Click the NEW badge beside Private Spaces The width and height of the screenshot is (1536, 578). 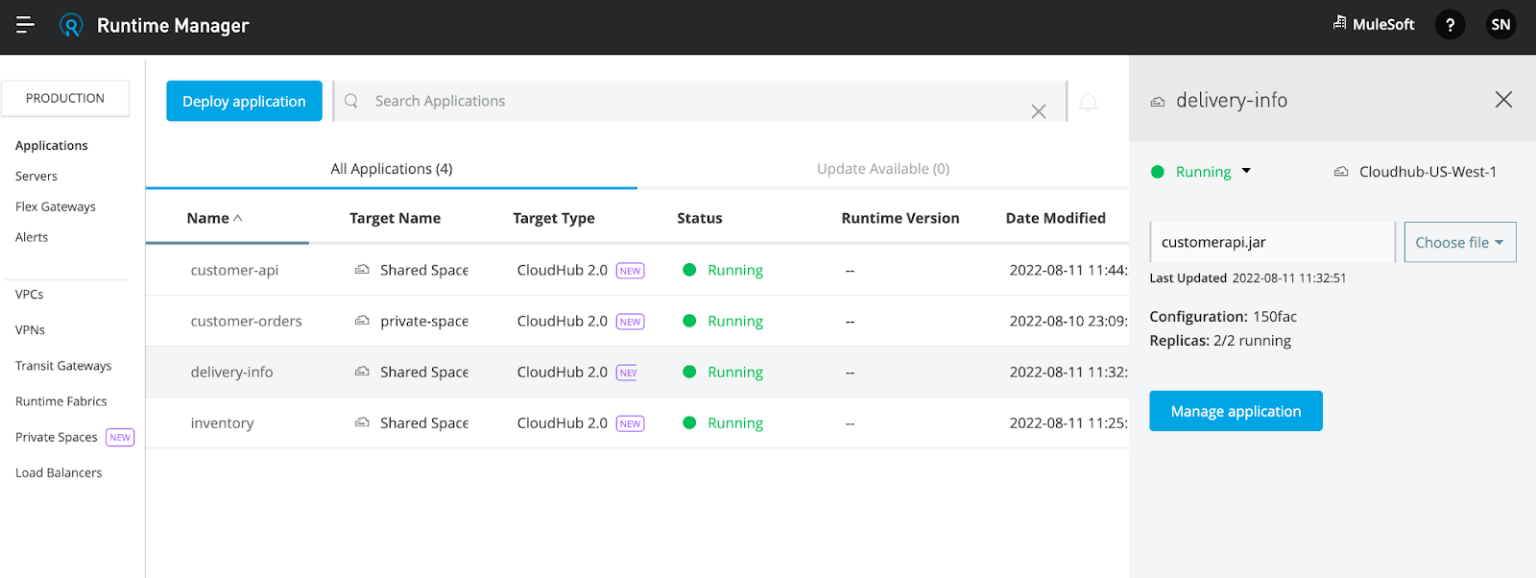coord(119,437)
